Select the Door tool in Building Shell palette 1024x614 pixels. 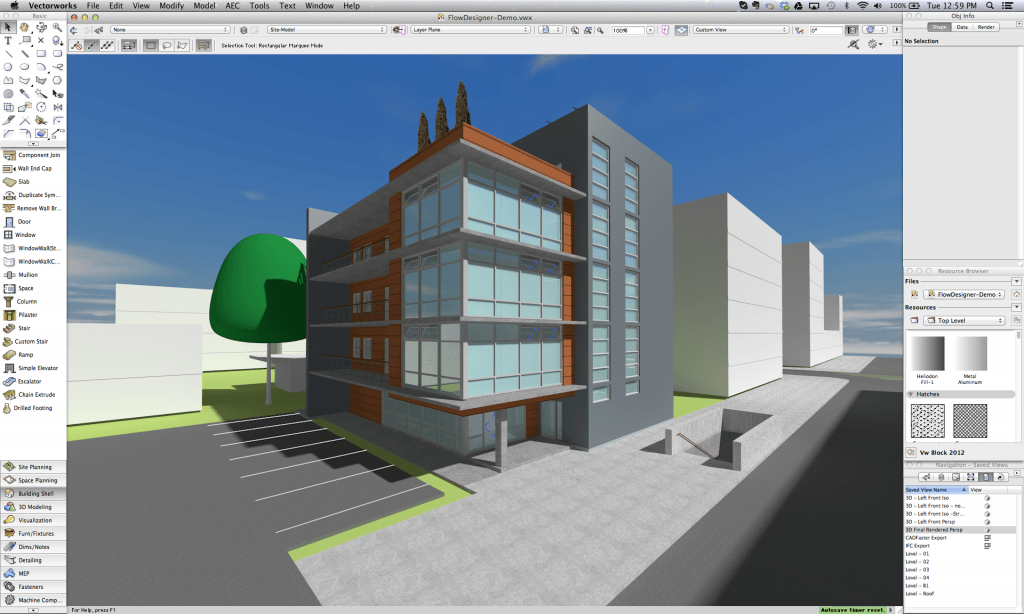[25, 221]
